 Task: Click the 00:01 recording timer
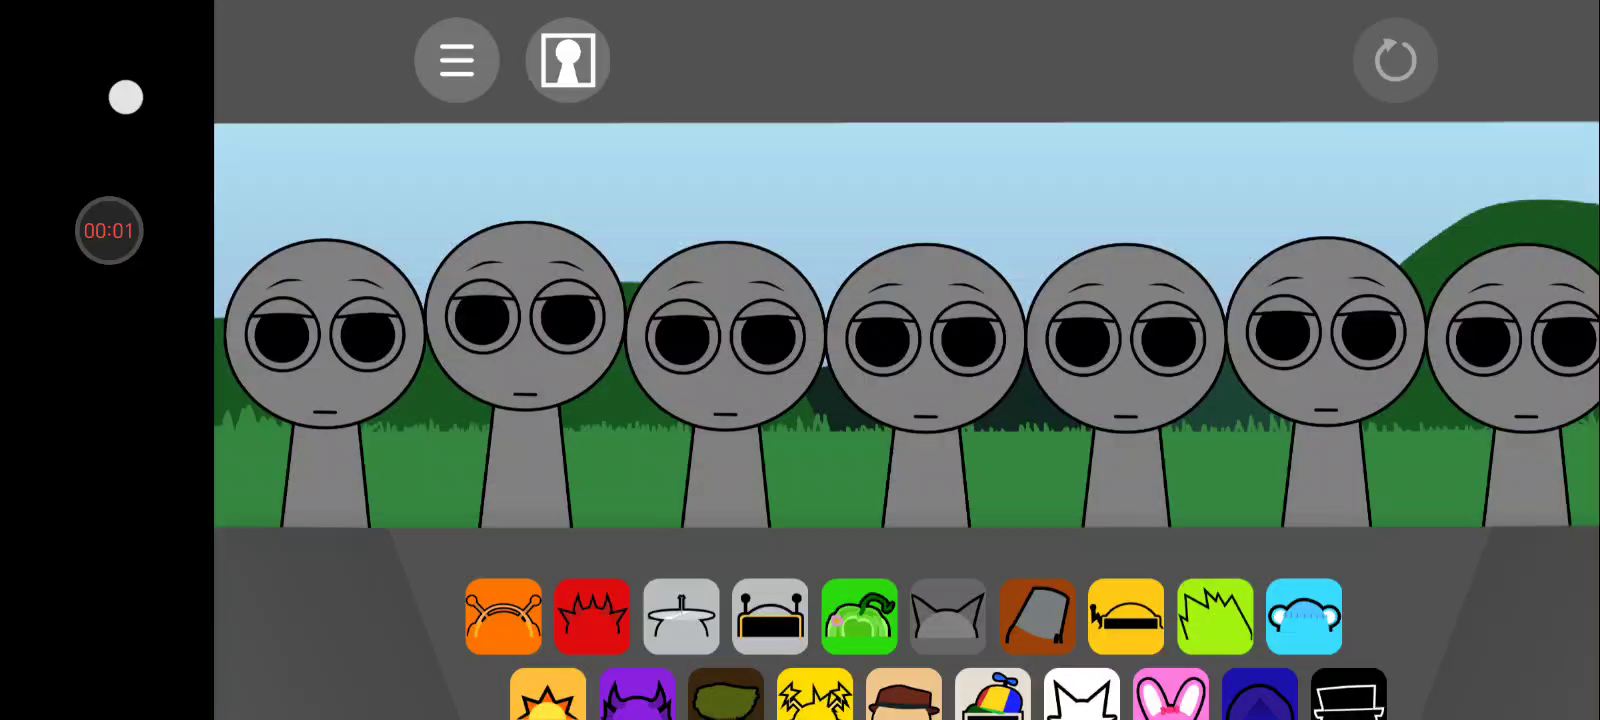[x=109, y=231]
